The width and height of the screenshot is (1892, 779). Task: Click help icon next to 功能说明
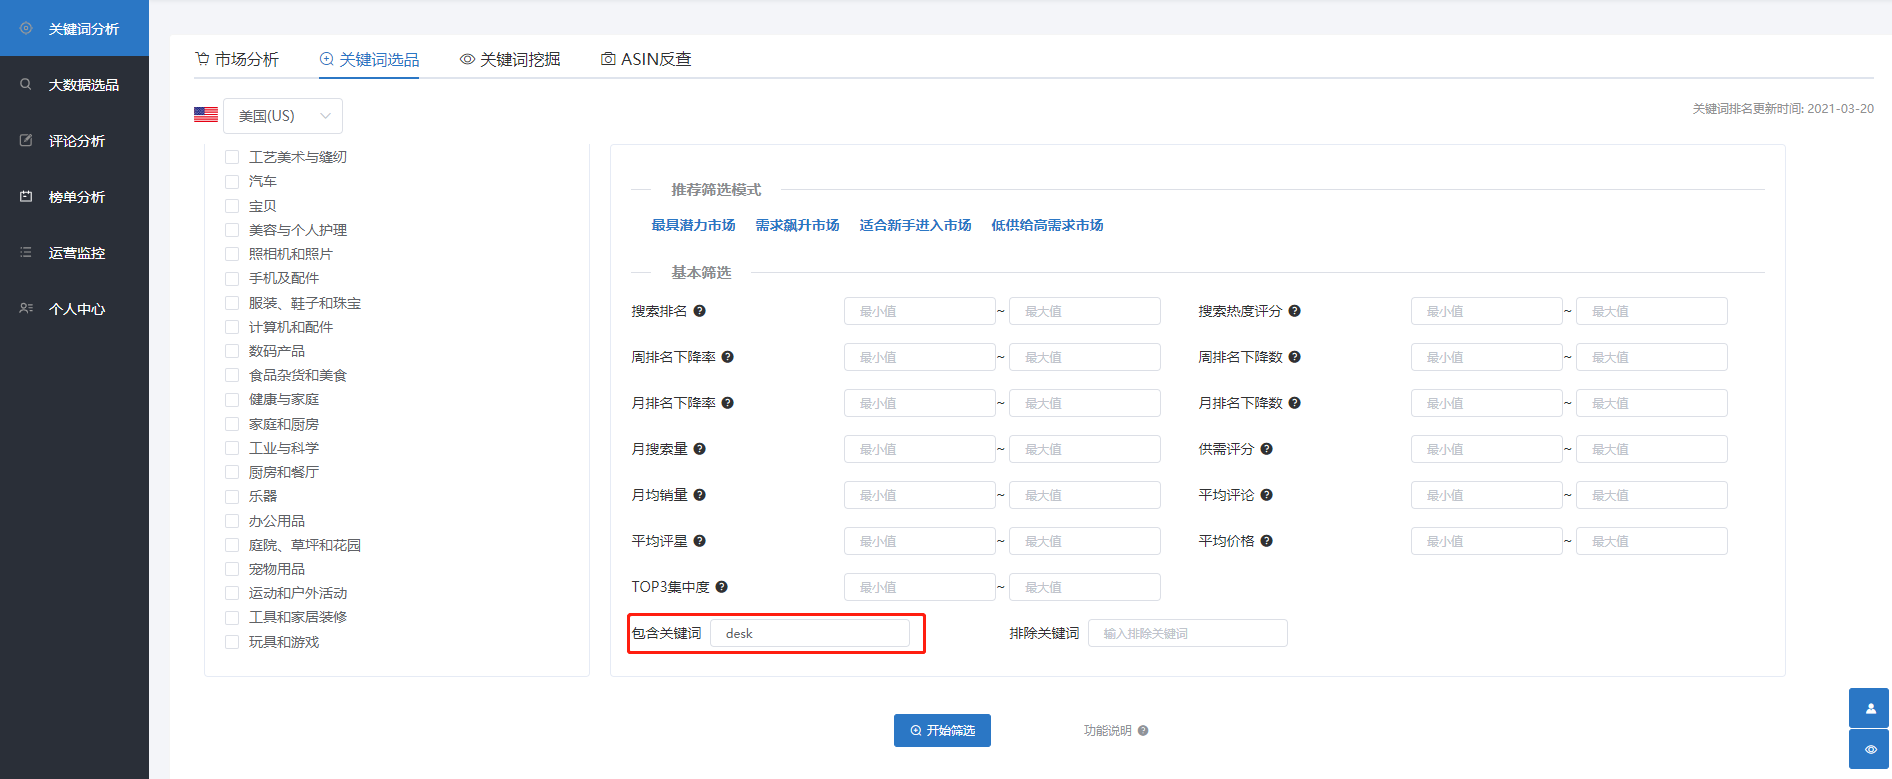[x=1143, y=731]
